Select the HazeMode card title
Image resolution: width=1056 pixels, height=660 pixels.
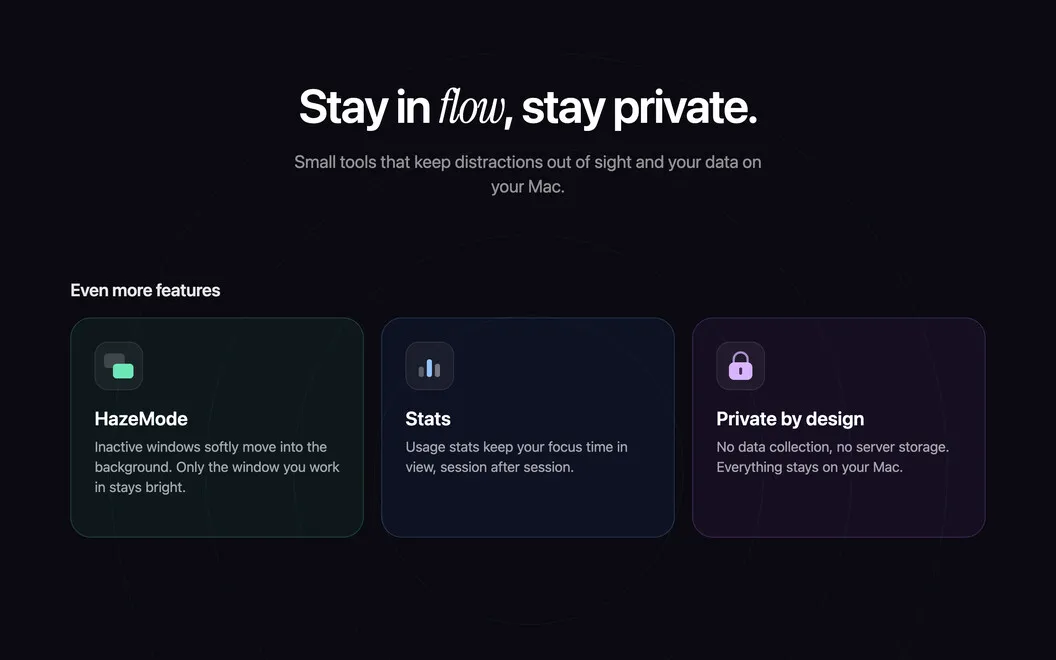click(141, 419)
